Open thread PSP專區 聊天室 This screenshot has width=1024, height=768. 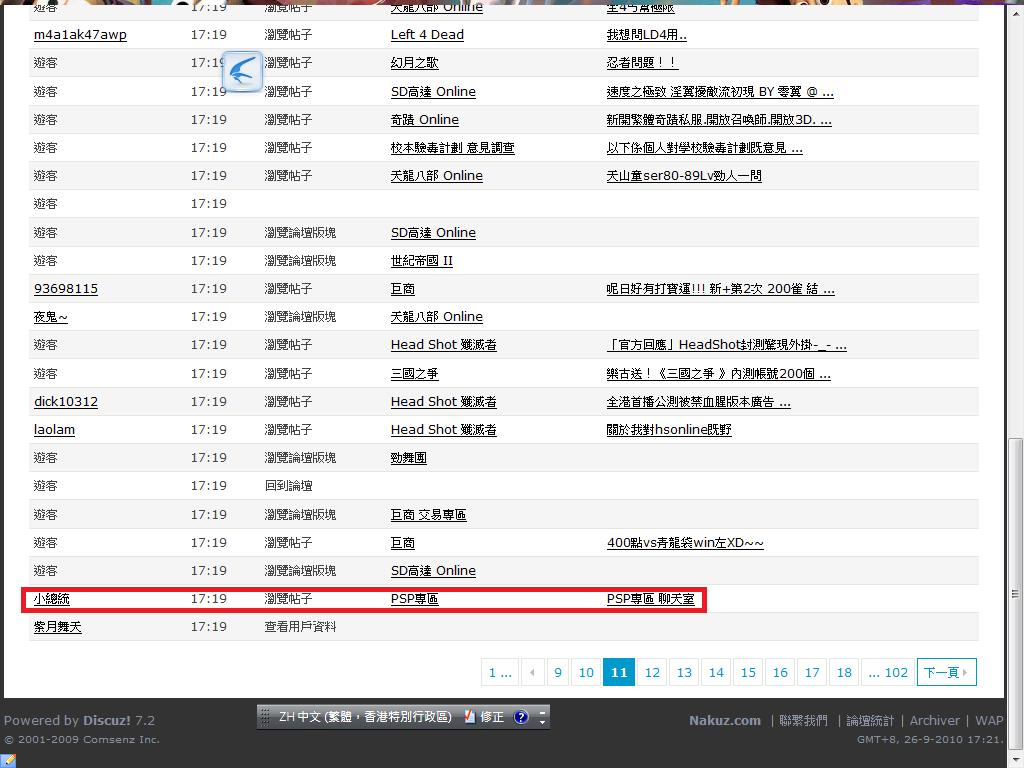[x=650, y=599]
